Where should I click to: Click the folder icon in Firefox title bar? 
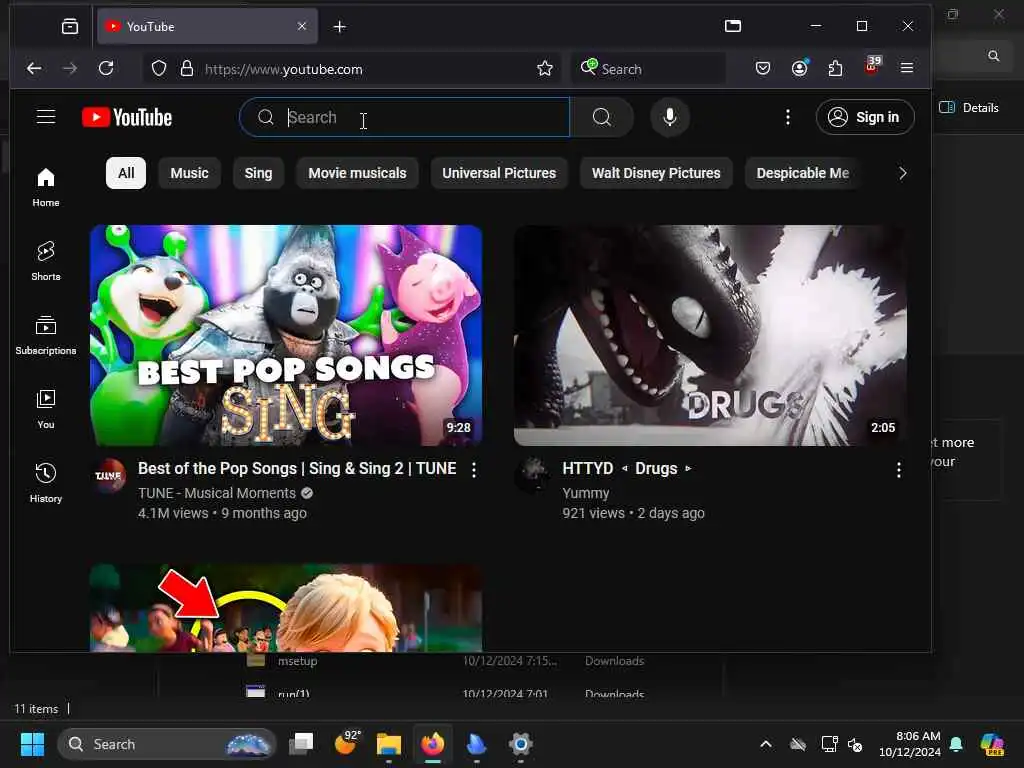(x=733, y=26)
